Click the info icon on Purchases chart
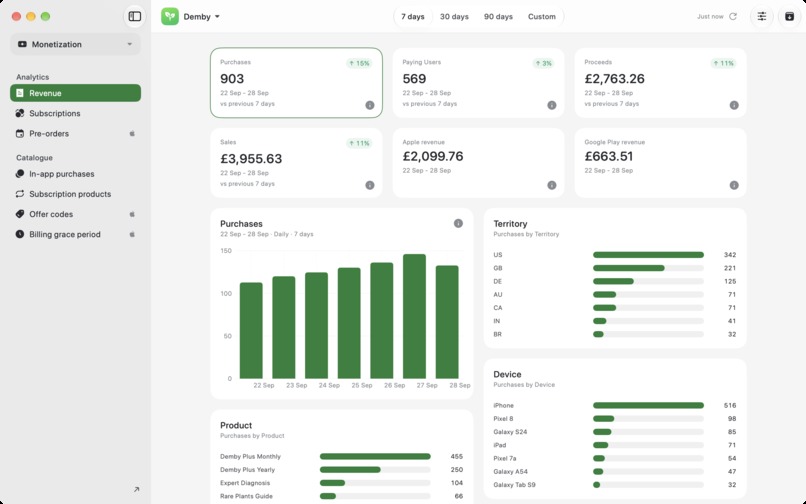This screenshot has width=806, height=504. (458, 223)
